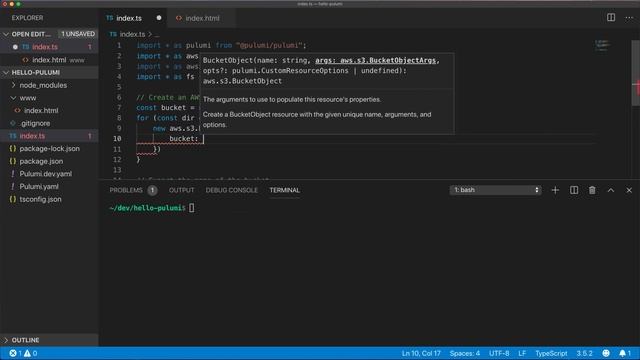Select index.ts in HELLO-PULUMI tree
This screenshot has height=360, width=640.
pyautogui.click(x=32, y=136)
